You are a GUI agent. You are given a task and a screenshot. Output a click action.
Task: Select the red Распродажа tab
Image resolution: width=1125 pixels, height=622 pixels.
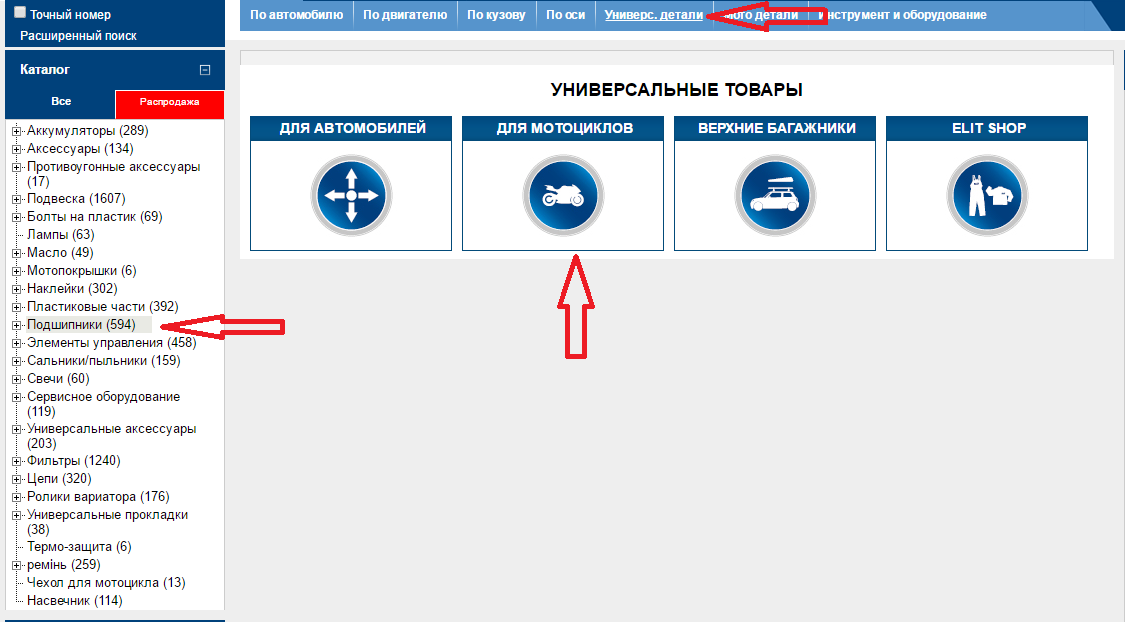pyautogui.click(x=169, y=102)
